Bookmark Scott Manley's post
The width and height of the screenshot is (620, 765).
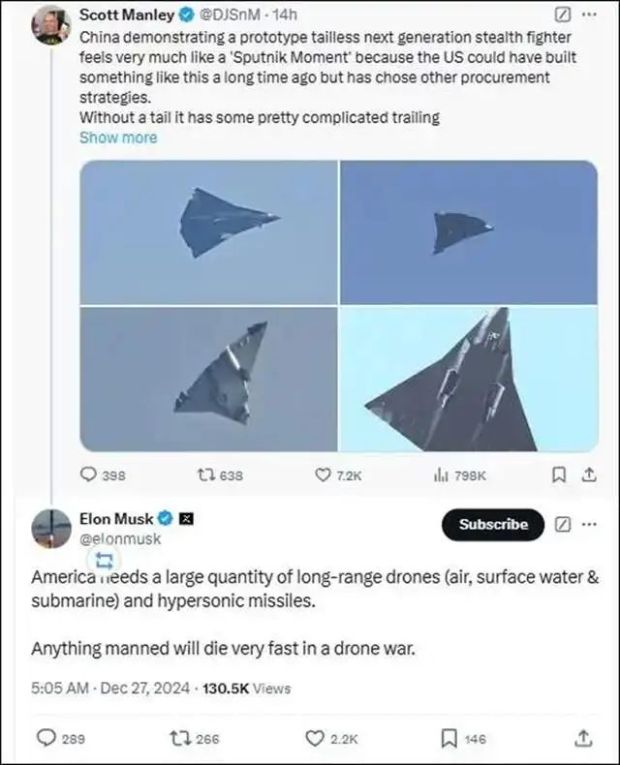[560, 475]
